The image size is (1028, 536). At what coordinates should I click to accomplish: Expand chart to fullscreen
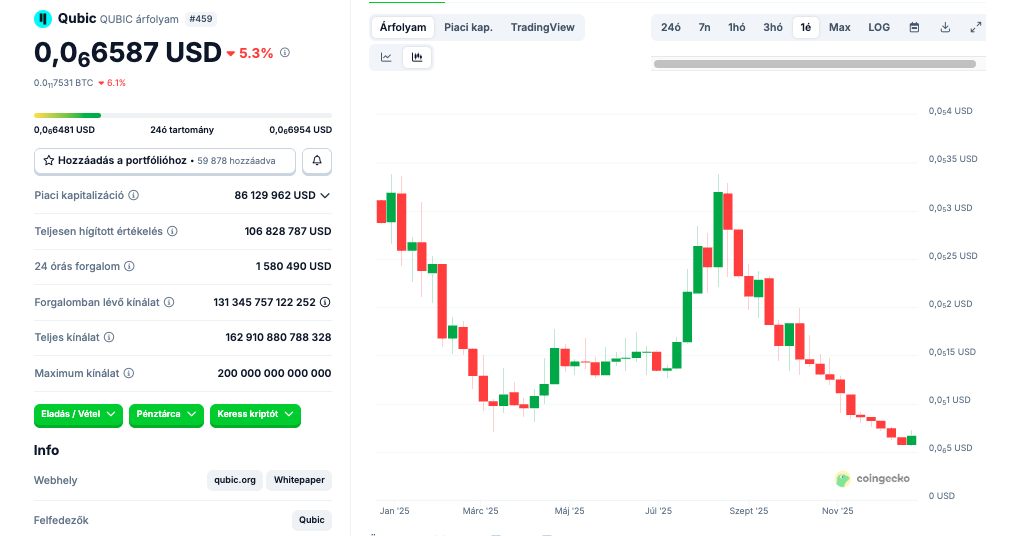click(x=976, y=28)
